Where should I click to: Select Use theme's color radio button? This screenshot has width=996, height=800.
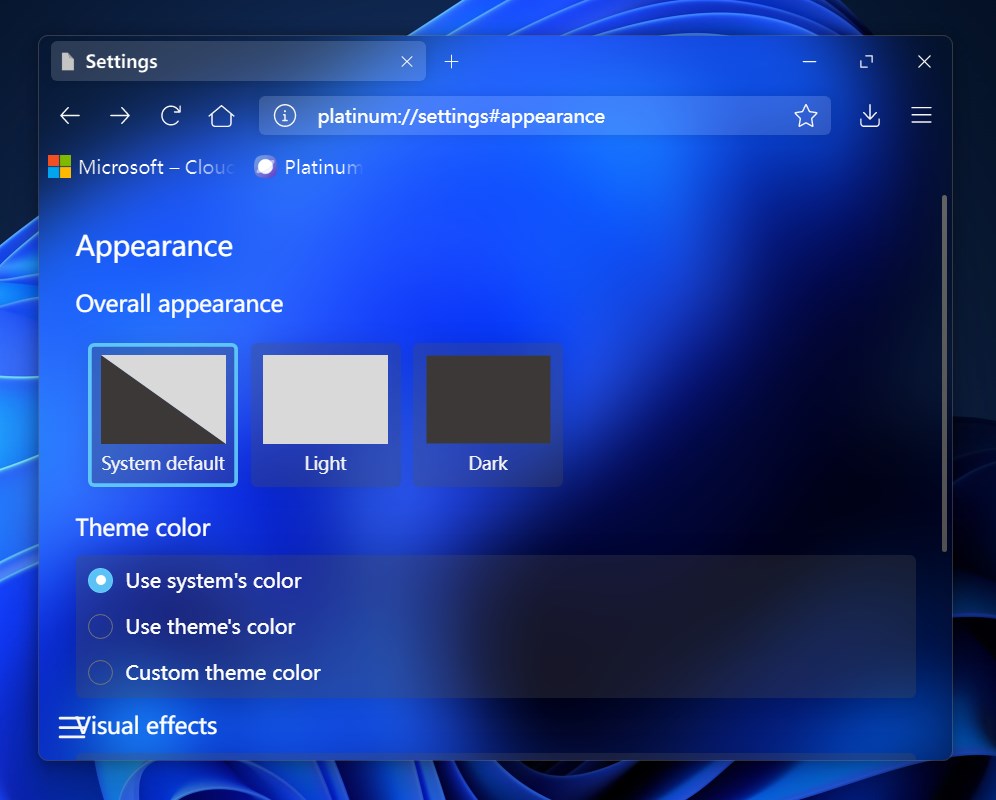[100, 627]
